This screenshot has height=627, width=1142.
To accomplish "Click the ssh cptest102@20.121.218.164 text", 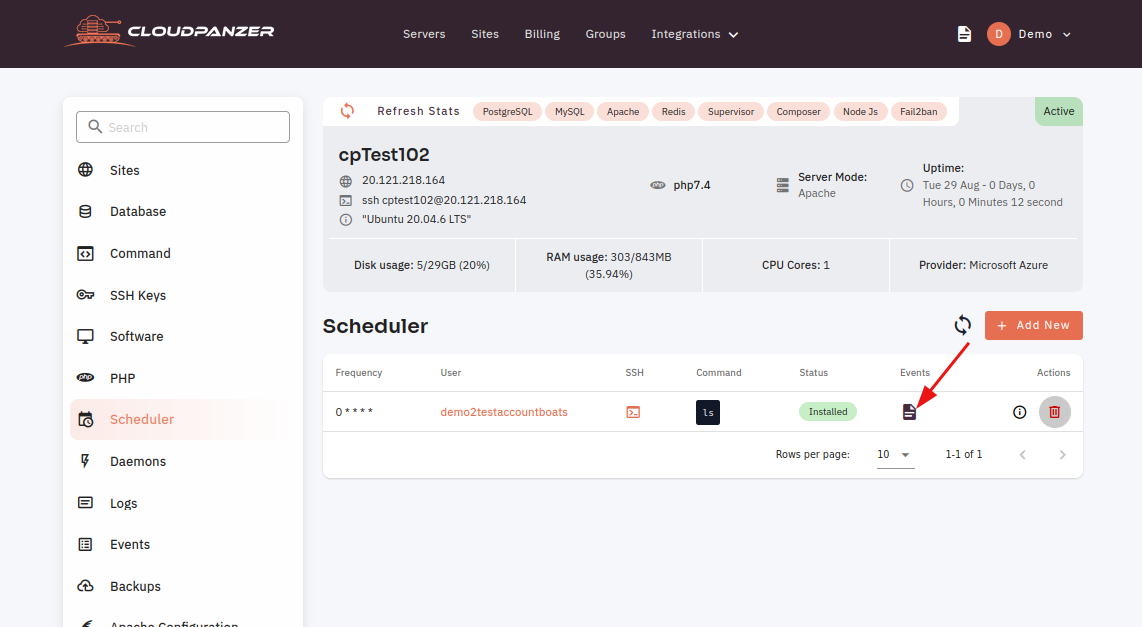I will [x=444, y=200].
